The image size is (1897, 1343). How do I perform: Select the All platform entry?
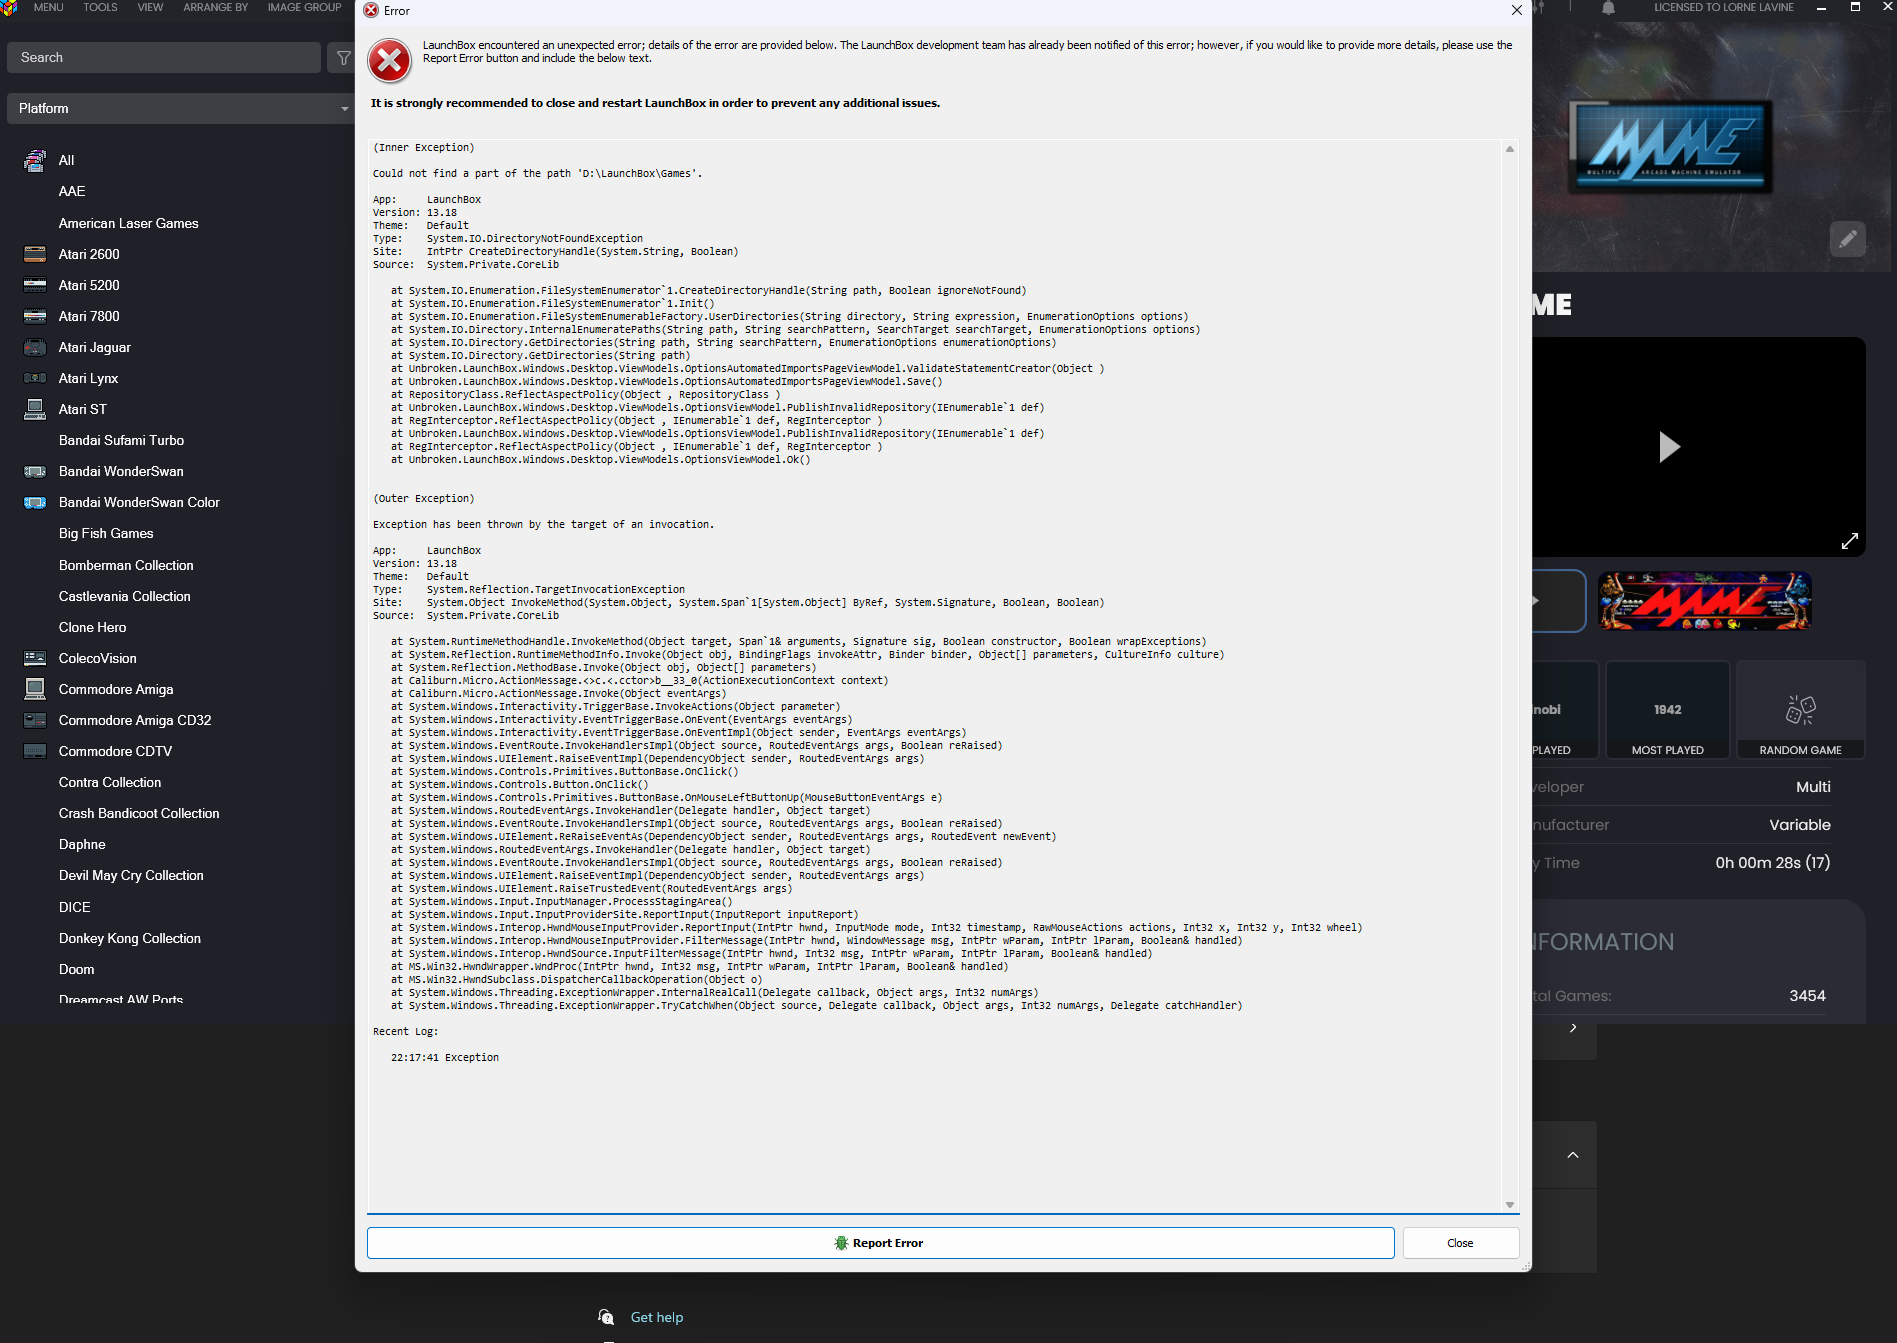point(66,160)
